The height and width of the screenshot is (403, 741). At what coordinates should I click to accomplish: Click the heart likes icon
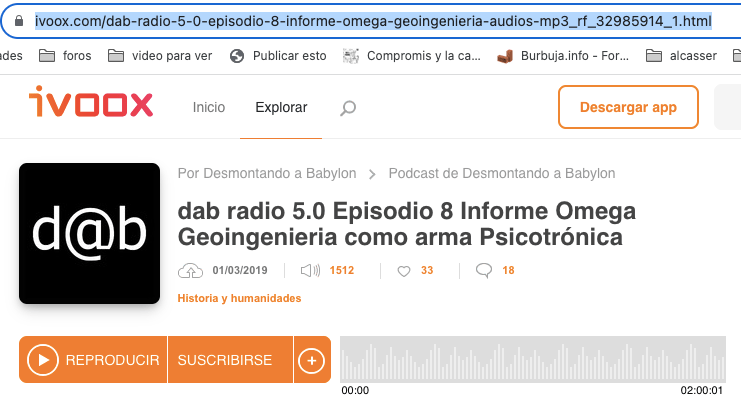tap(404, 270)
